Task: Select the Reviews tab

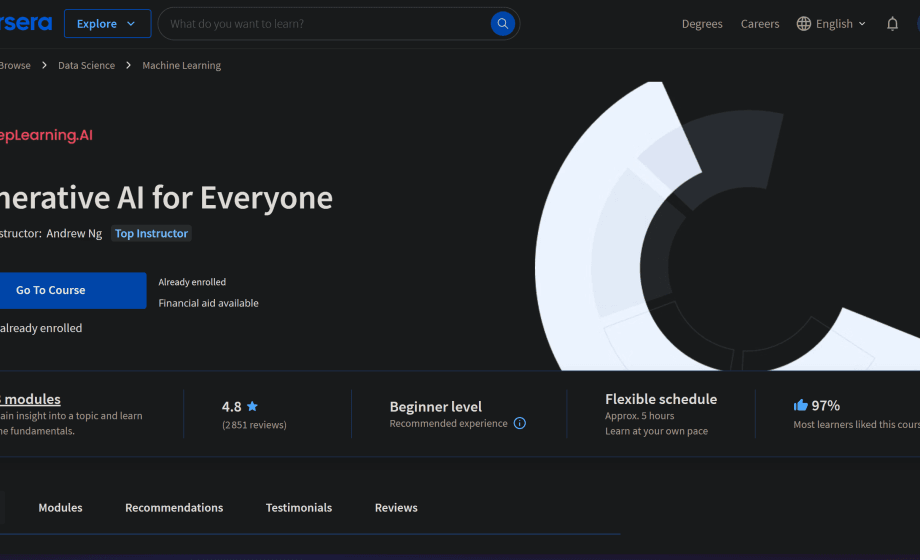Action: click(396, 508)
